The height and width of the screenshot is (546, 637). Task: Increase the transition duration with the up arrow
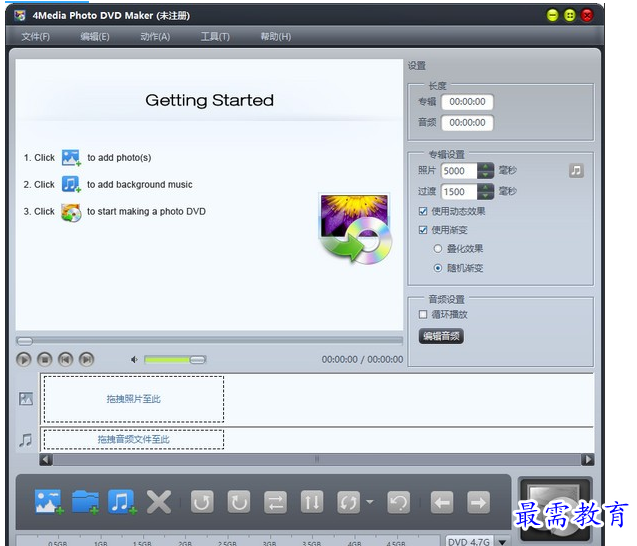pyautogui.click(x=485, y=187)
